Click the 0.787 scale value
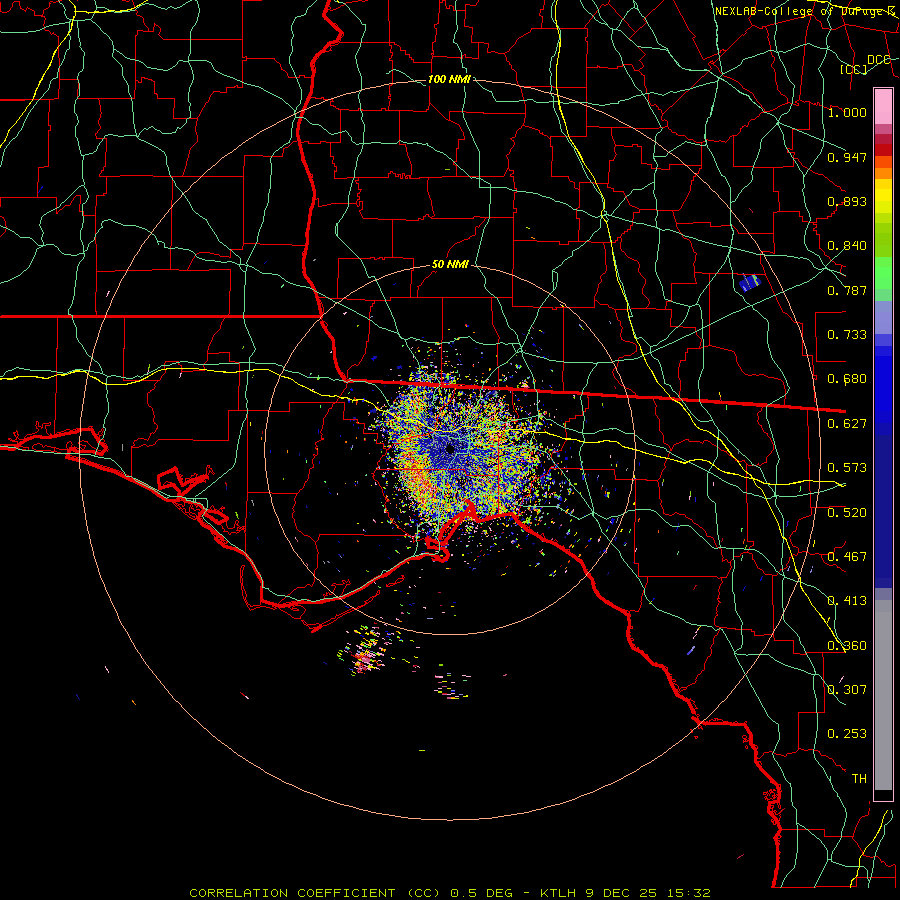 (847, 290)
